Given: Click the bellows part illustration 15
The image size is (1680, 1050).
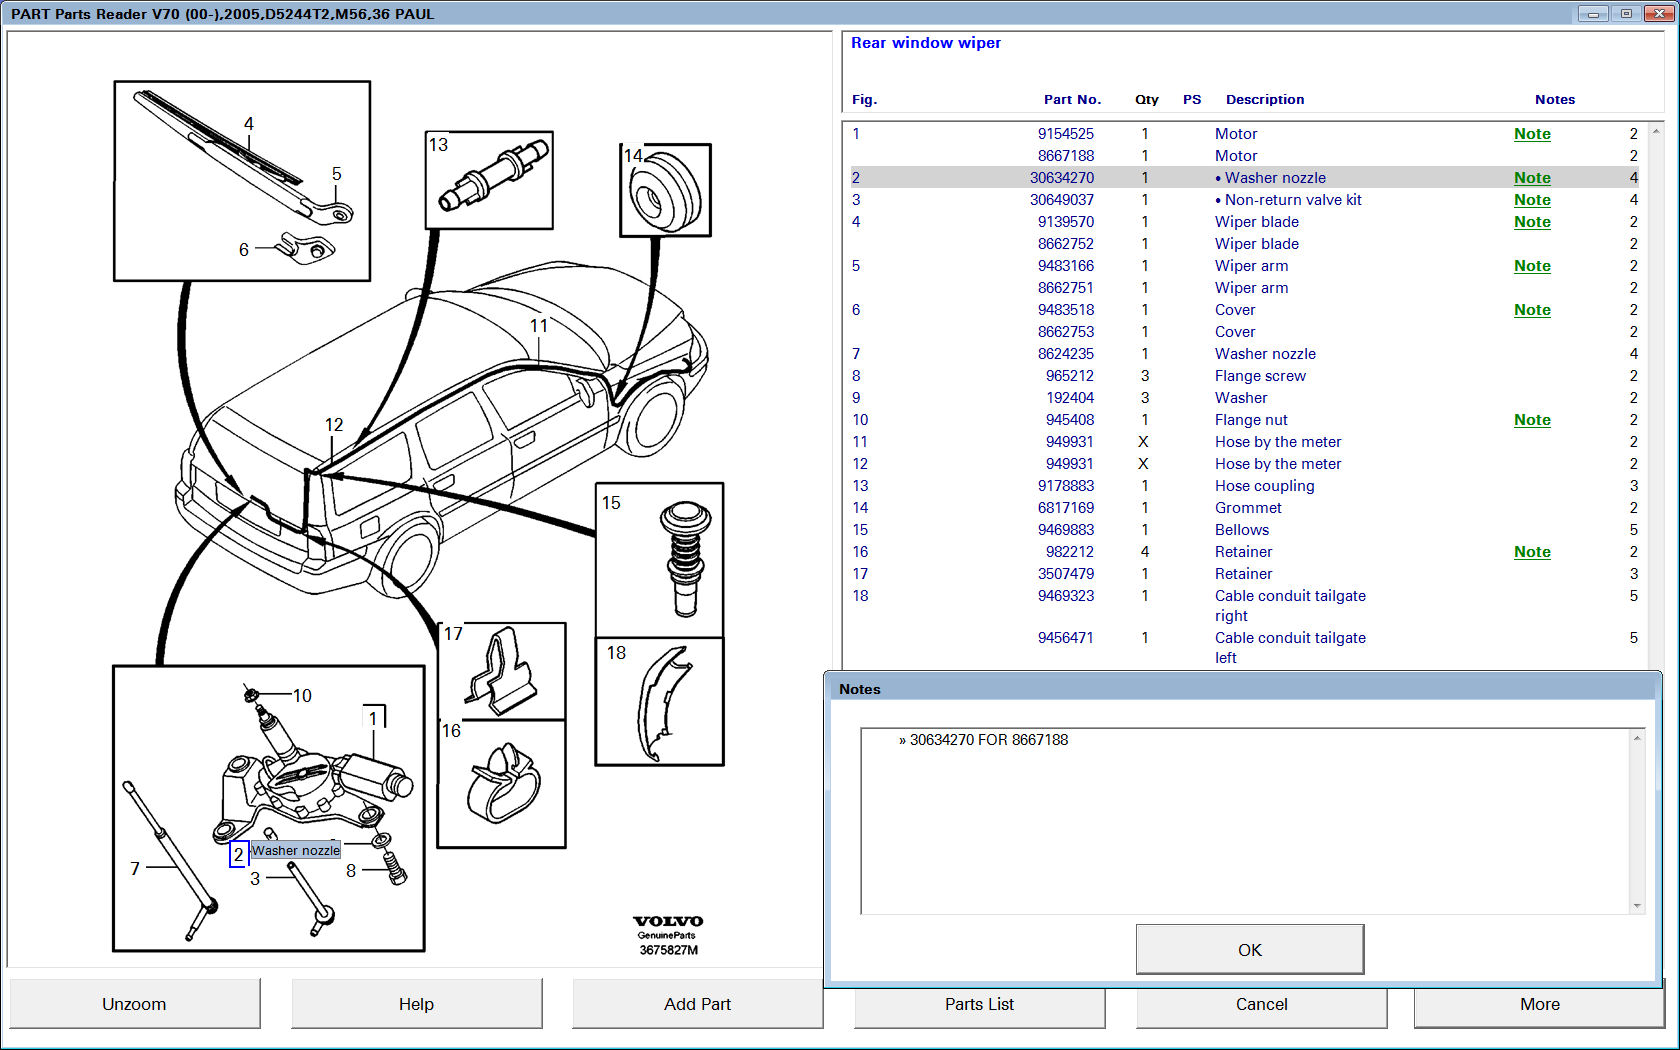Looking at the screenshot, I should tap(685, 560).
